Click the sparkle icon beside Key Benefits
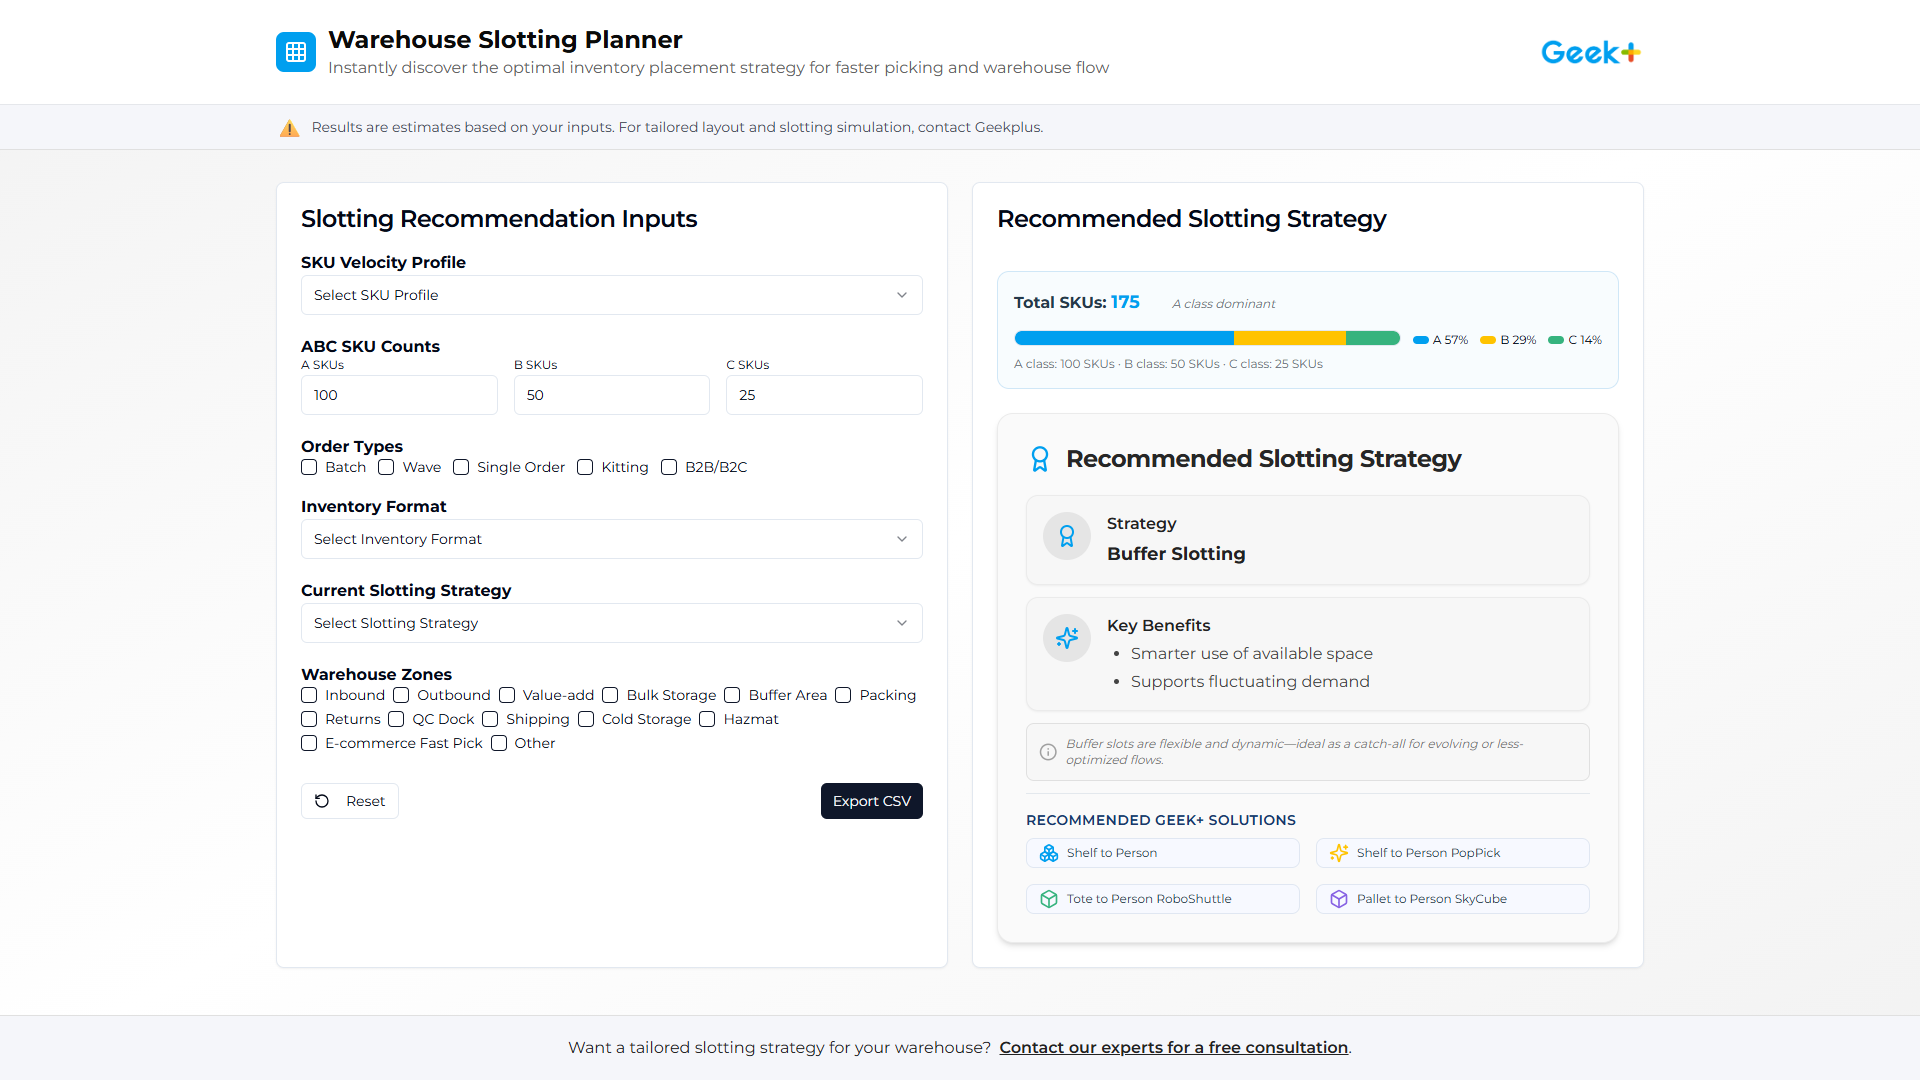 (x=1066, y=637)
